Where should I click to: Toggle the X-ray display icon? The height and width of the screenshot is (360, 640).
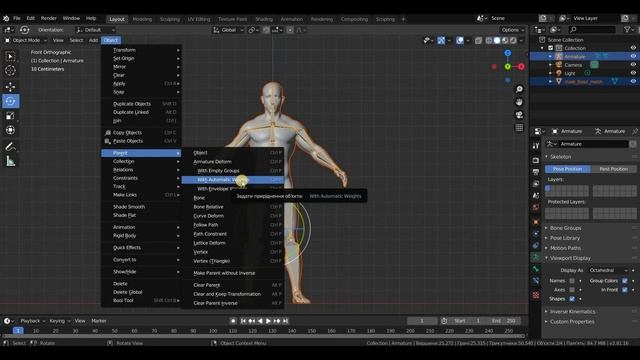click(478, 40)
